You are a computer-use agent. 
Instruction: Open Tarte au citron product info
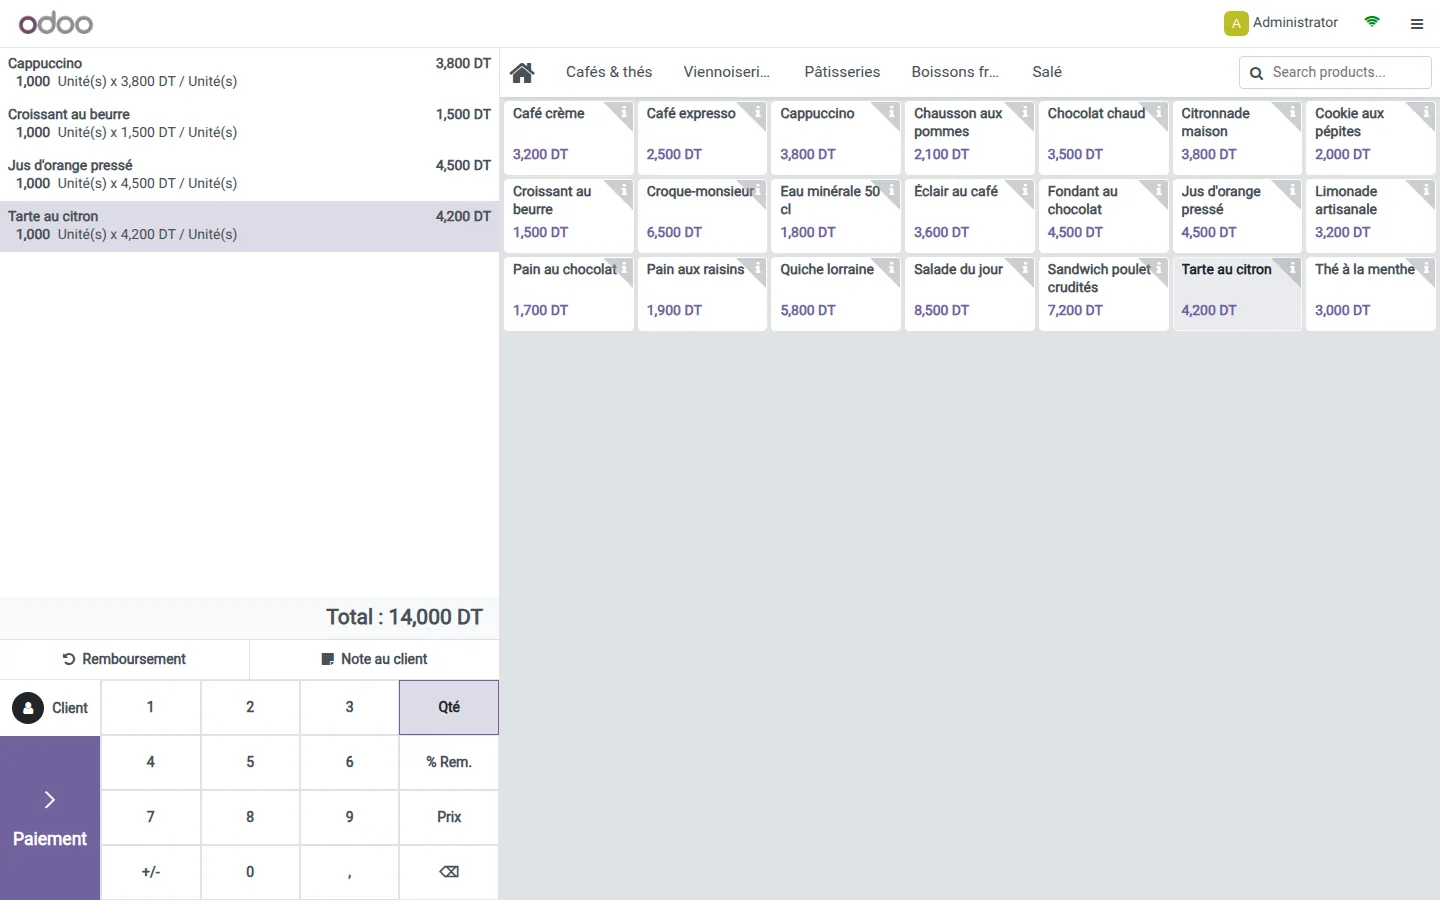1292,268
